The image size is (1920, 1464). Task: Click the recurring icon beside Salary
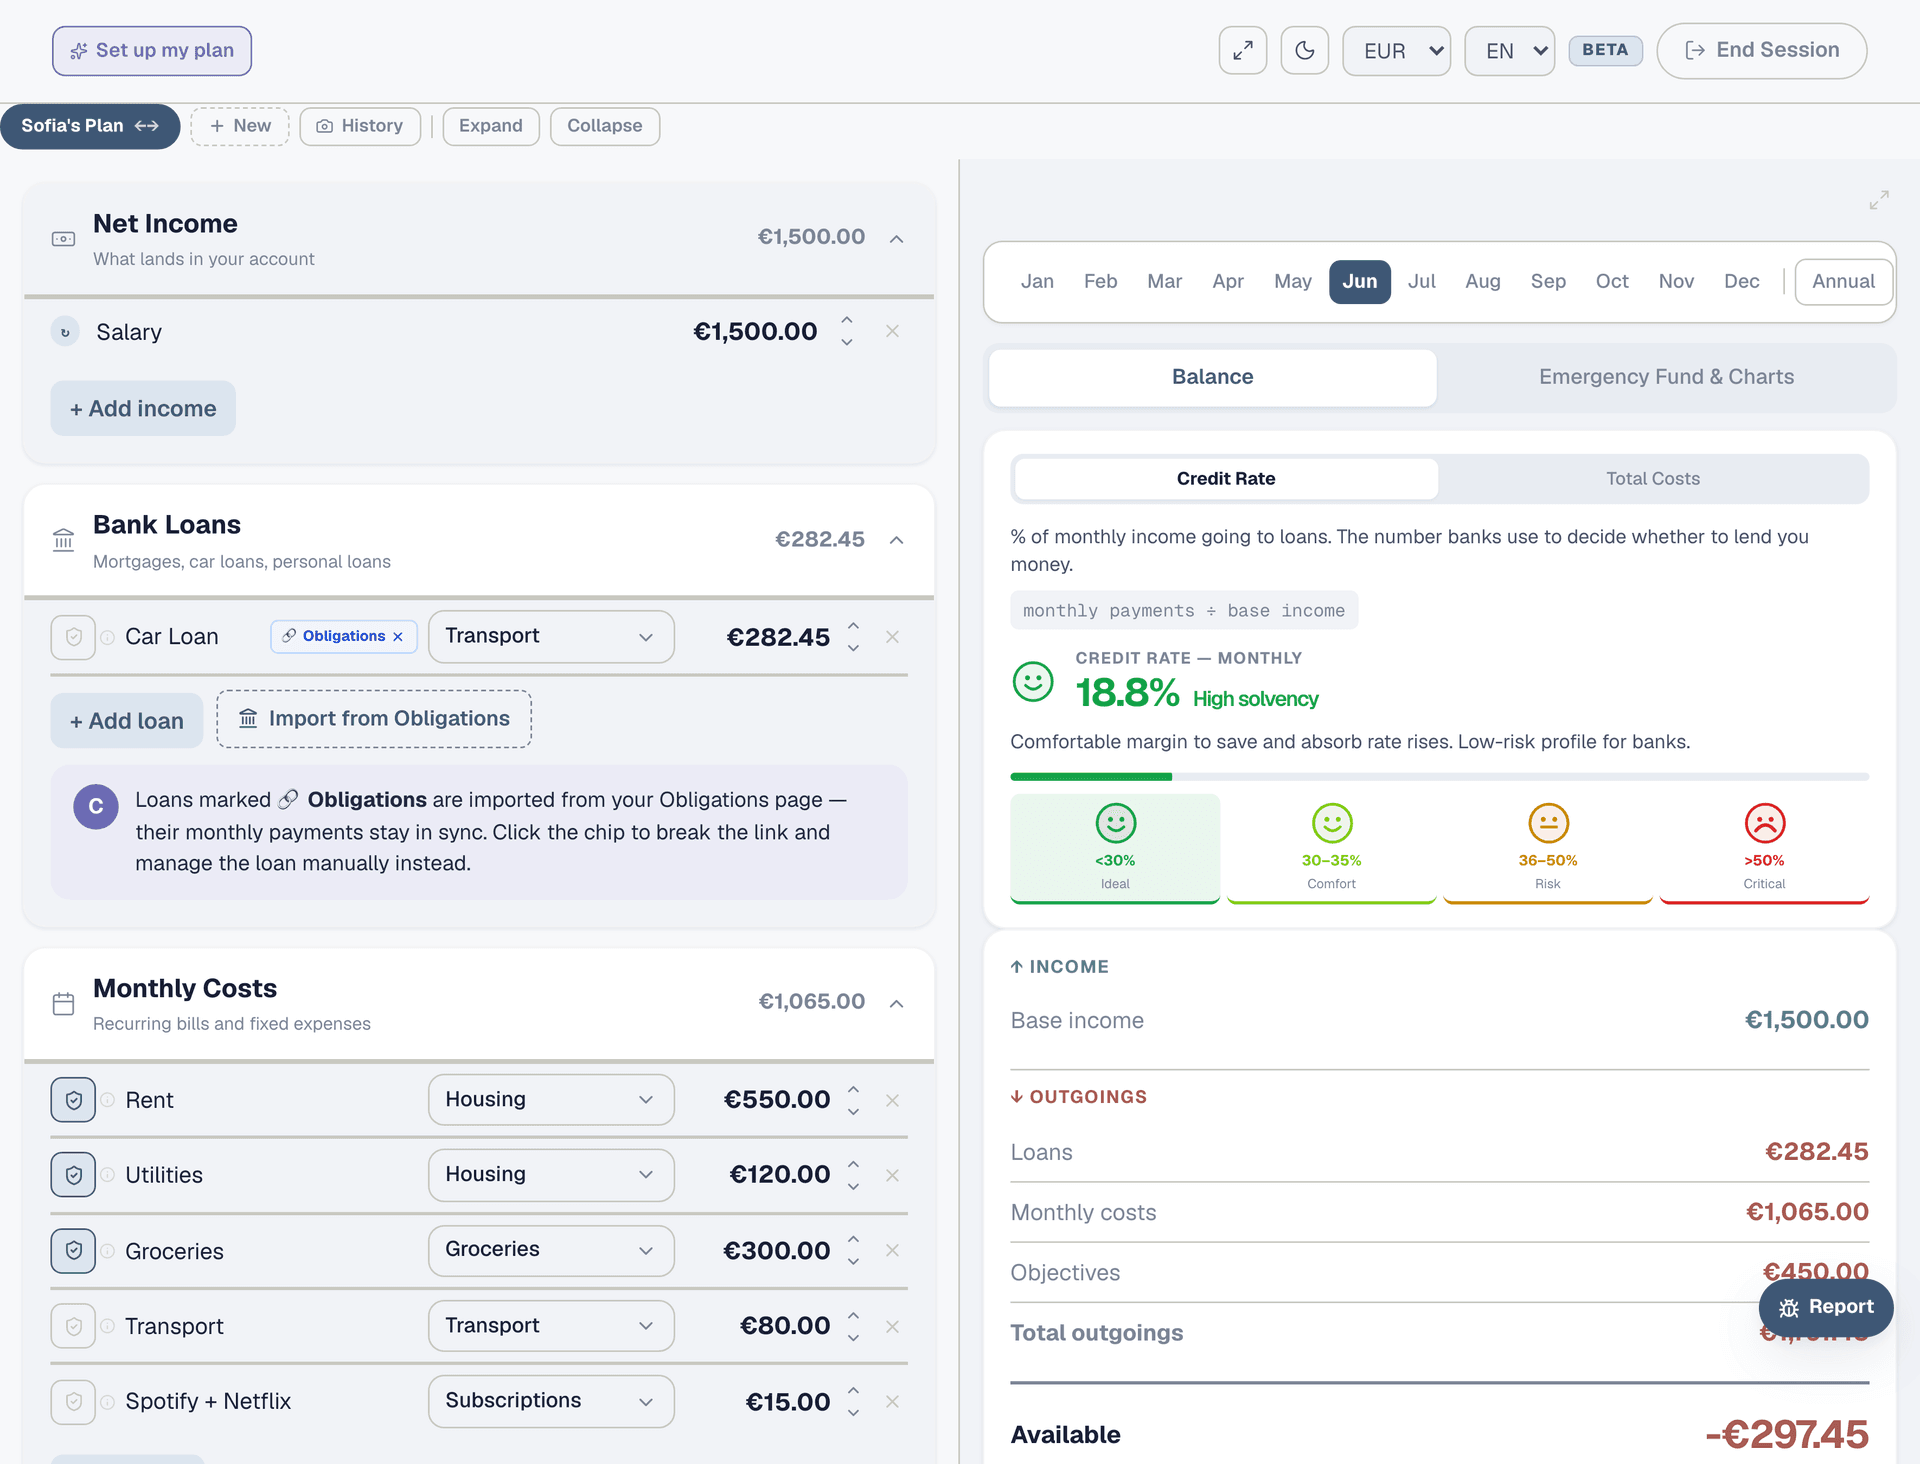pyautogui.click(x=65, y=332)
